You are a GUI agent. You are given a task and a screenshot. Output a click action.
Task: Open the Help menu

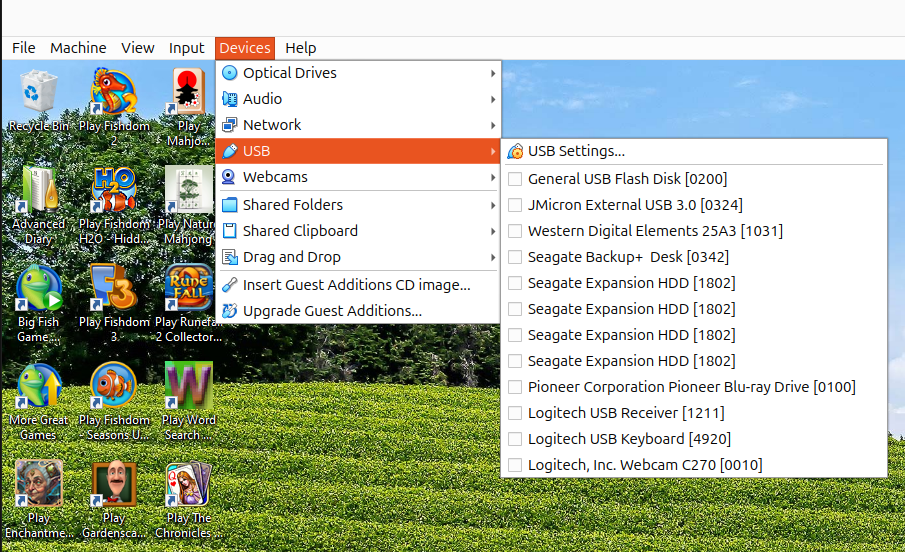click(301, 48)
